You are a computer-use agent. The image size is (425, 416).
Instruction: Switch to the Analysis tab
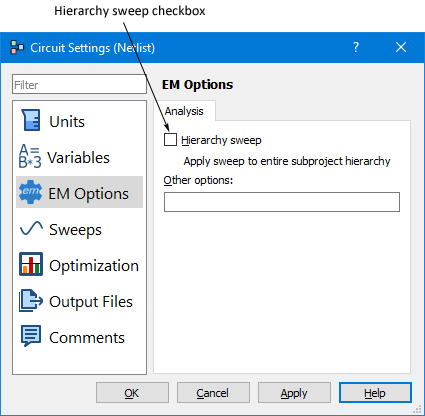pos(184,111)
